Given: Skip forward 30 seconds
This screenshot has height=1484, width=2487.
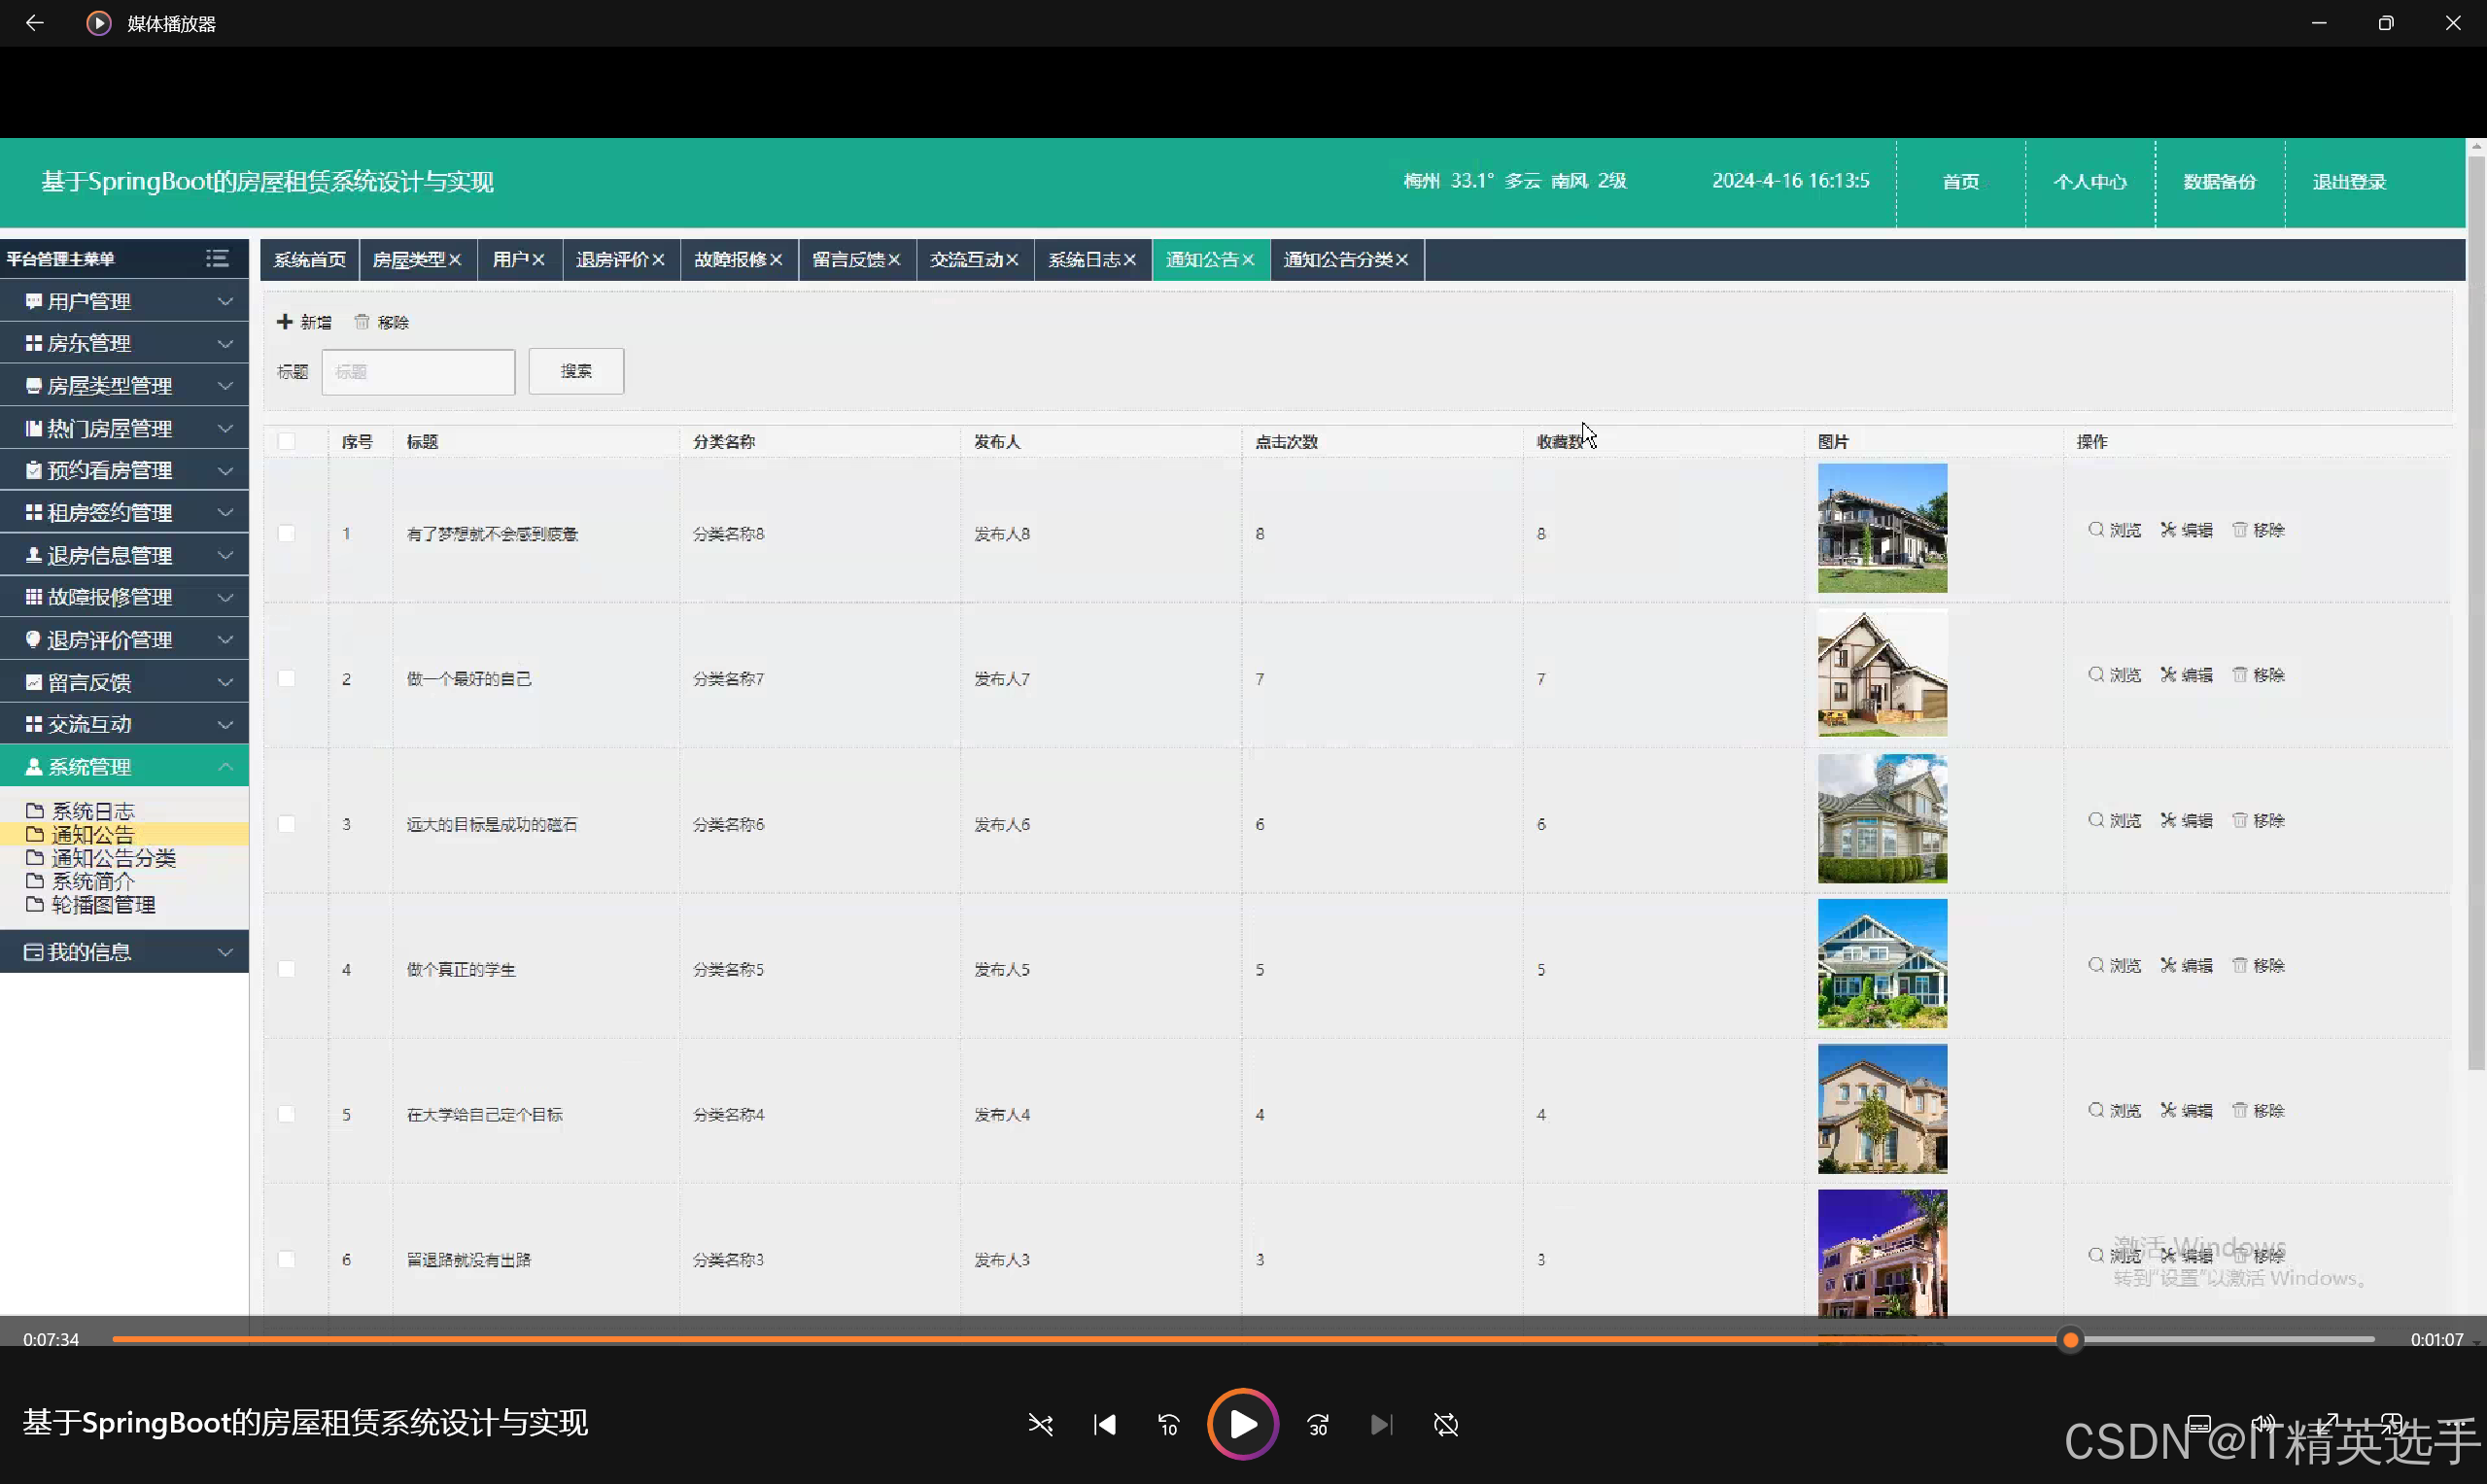Looking at the screenshot, I should [1318, 1424].
